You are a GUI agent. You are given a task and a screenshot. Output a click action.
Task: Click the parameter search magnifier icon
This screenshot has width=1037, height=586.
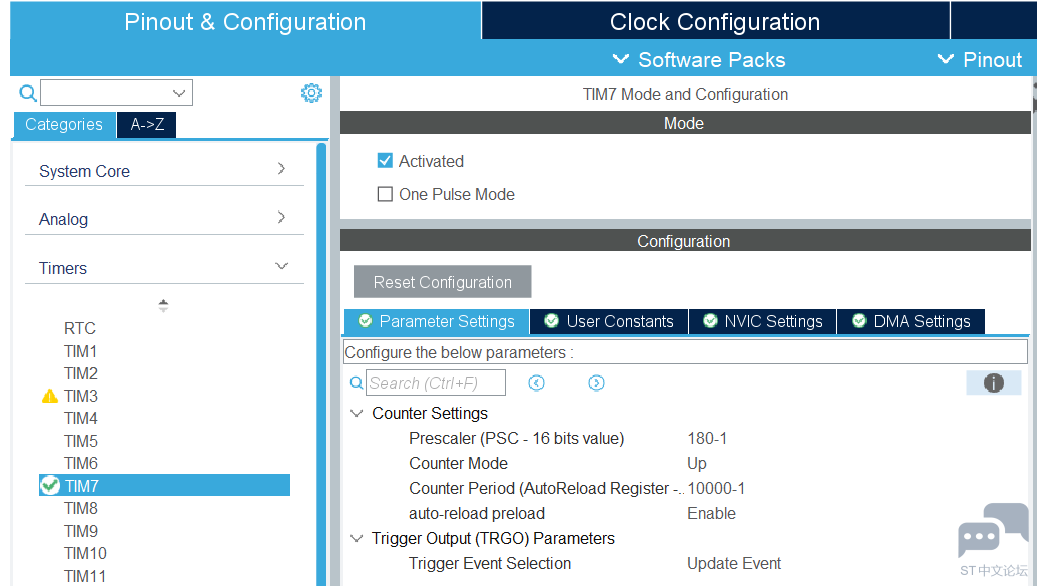pyautogui.click(x=356, y=383)
